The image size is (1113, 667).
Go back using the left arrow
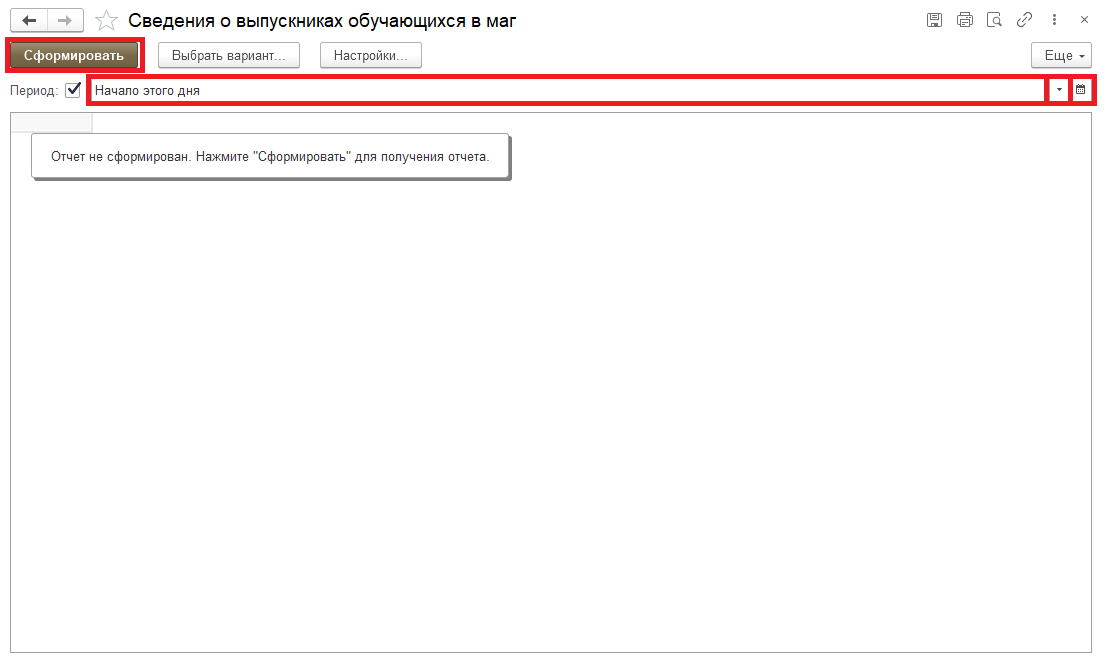(29, 20)
